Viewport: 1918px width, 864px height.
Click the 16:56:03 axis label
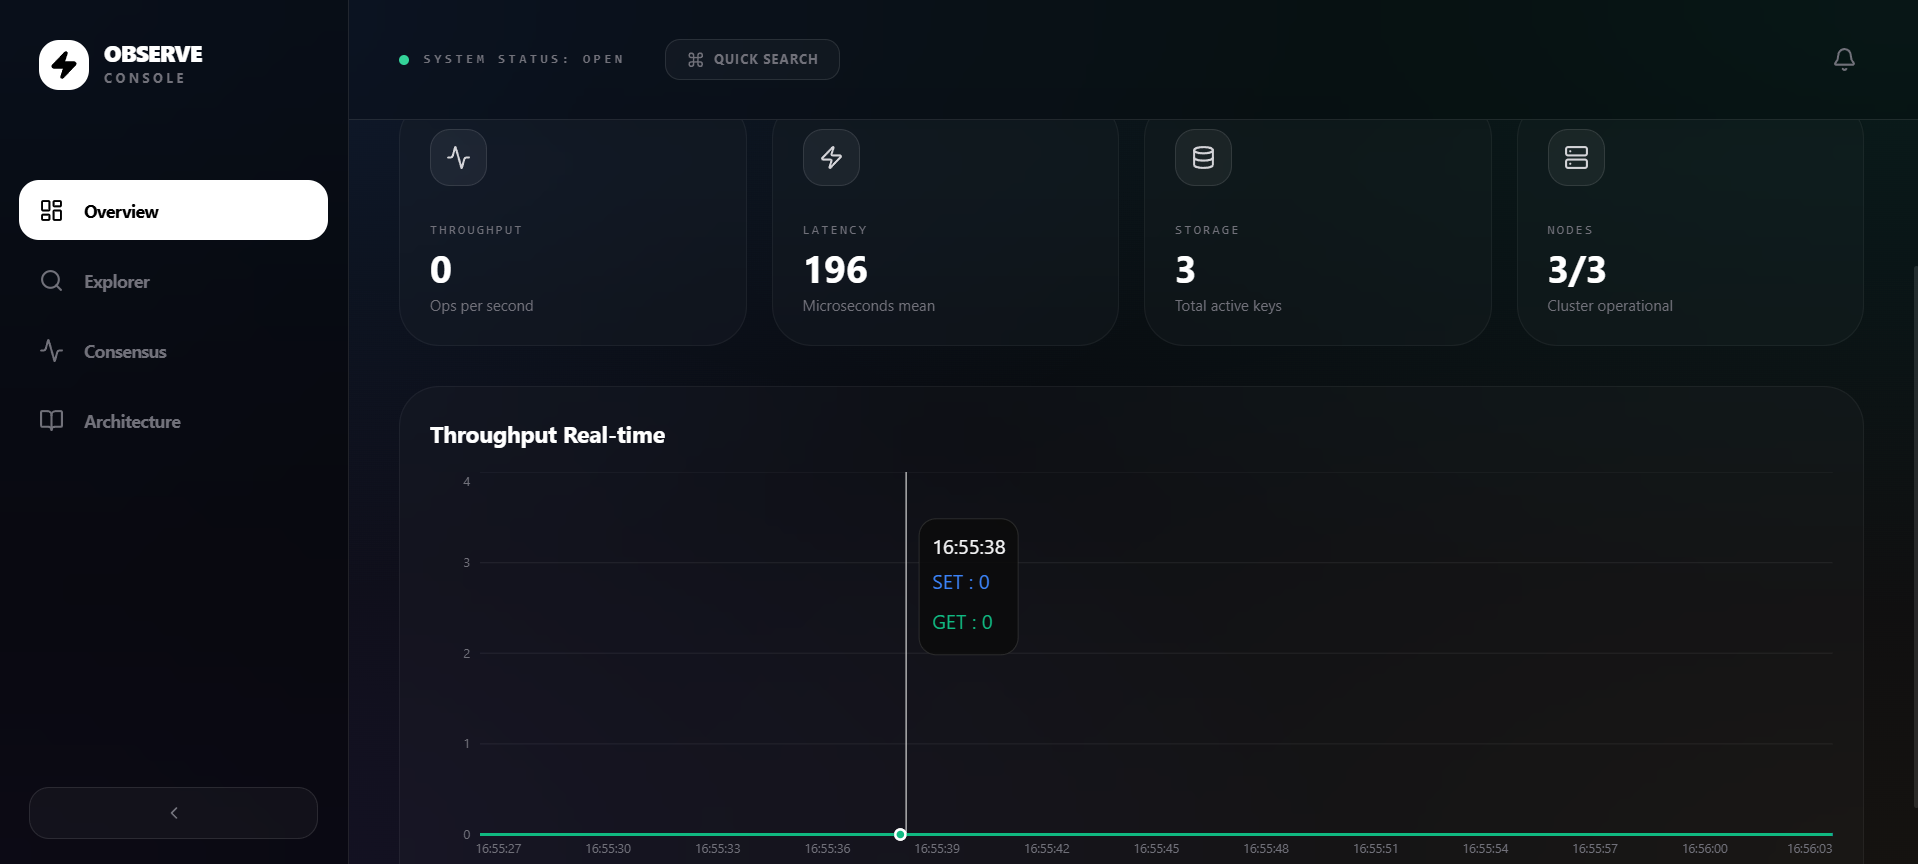(x=1809, y=849)
